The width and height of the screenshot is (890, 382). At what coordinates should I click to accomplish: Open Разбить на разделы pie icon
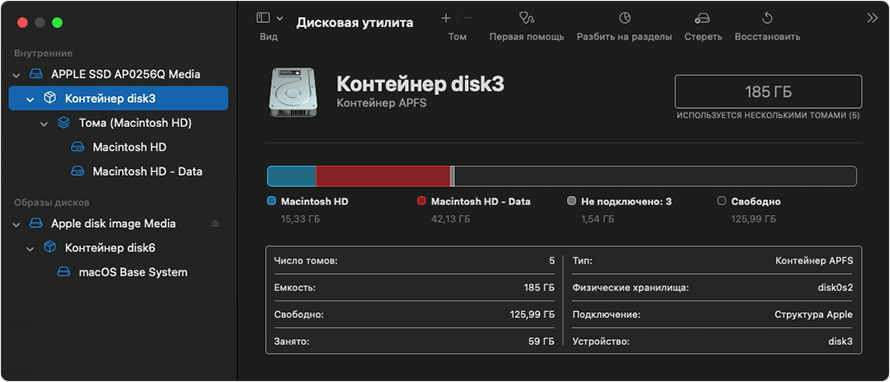pos(624,18)
